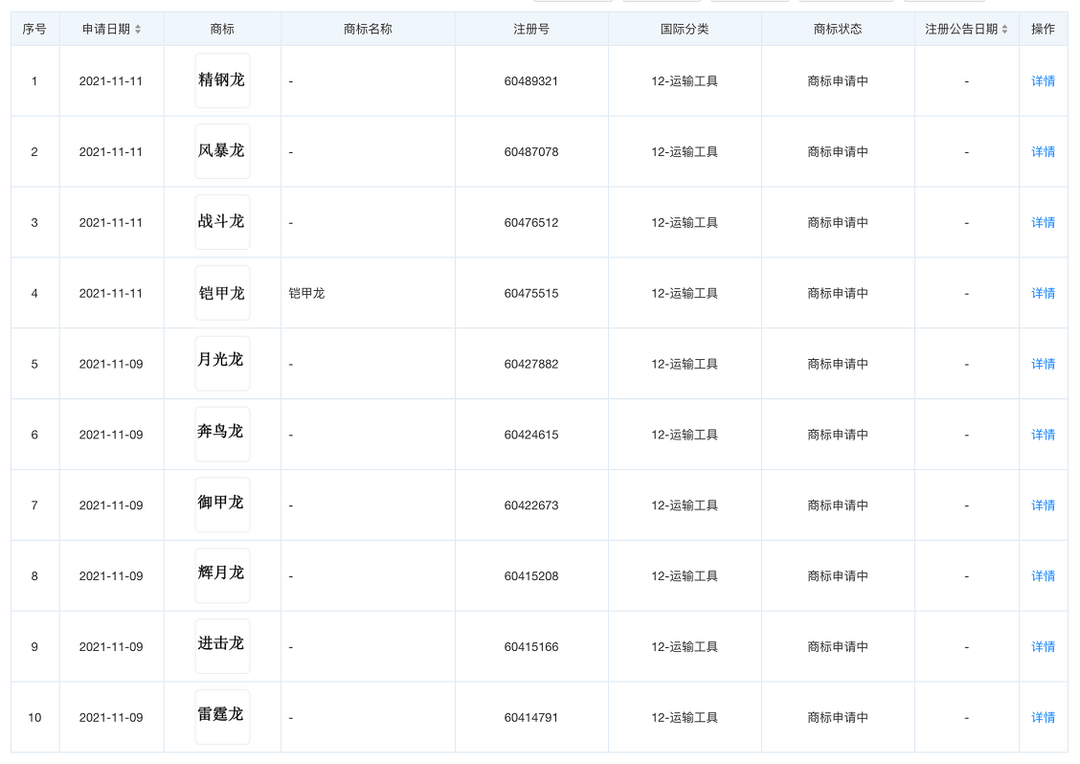The height and width of the screenshot is (764, 1080).
Task: Select registration number 60415166
Action: [x=531, y=647]
